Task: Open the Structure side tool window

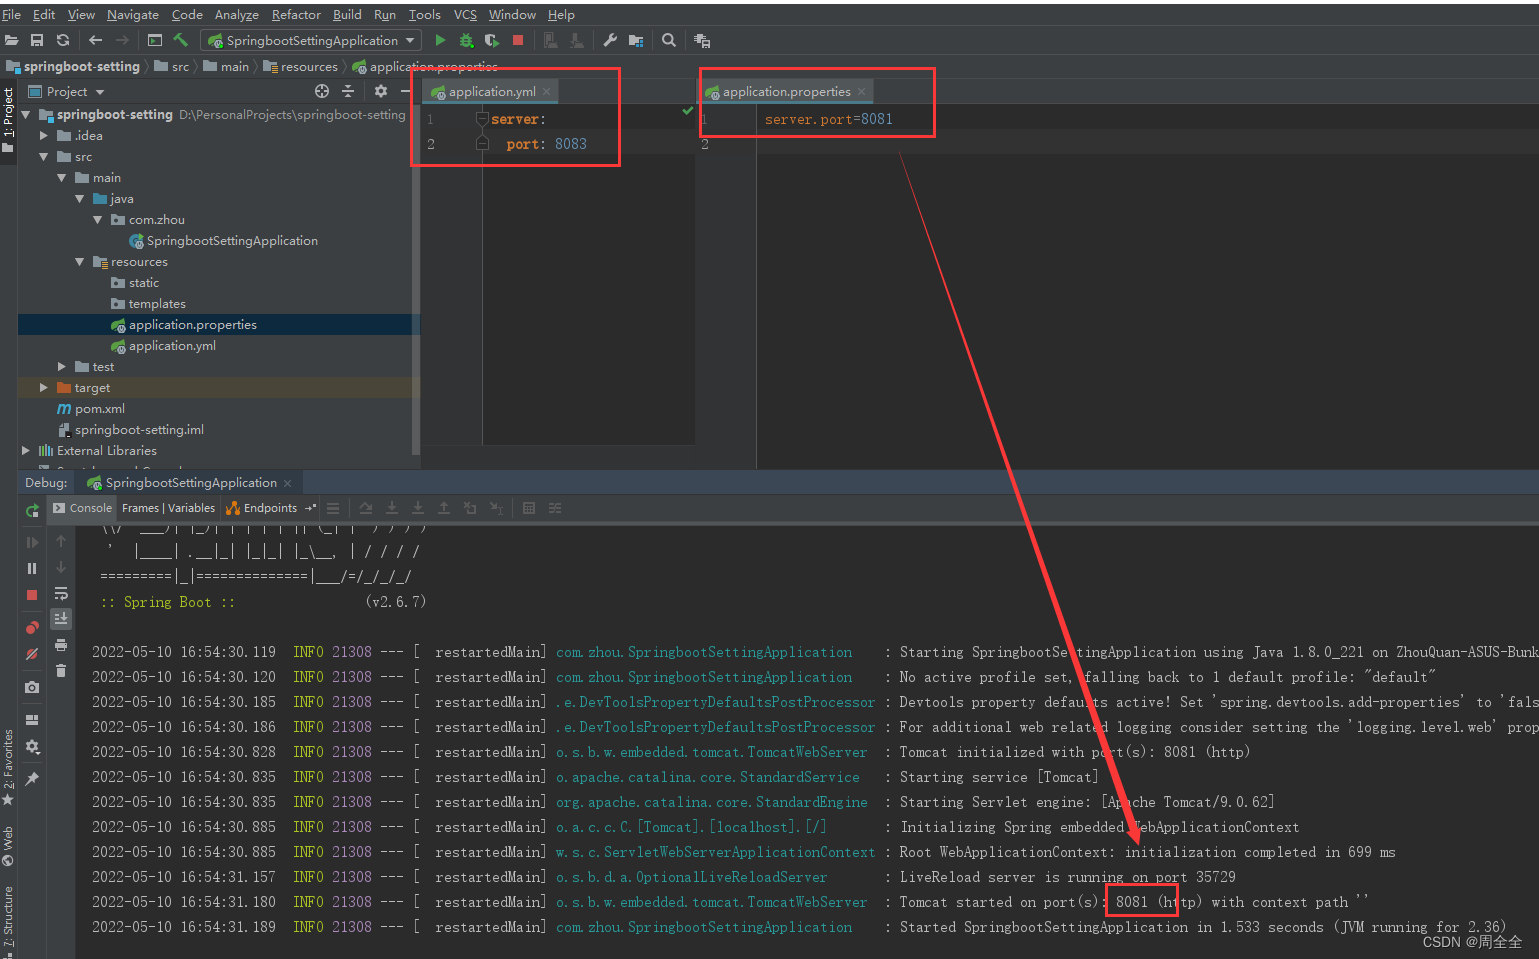Action: (x=8, y=914)
